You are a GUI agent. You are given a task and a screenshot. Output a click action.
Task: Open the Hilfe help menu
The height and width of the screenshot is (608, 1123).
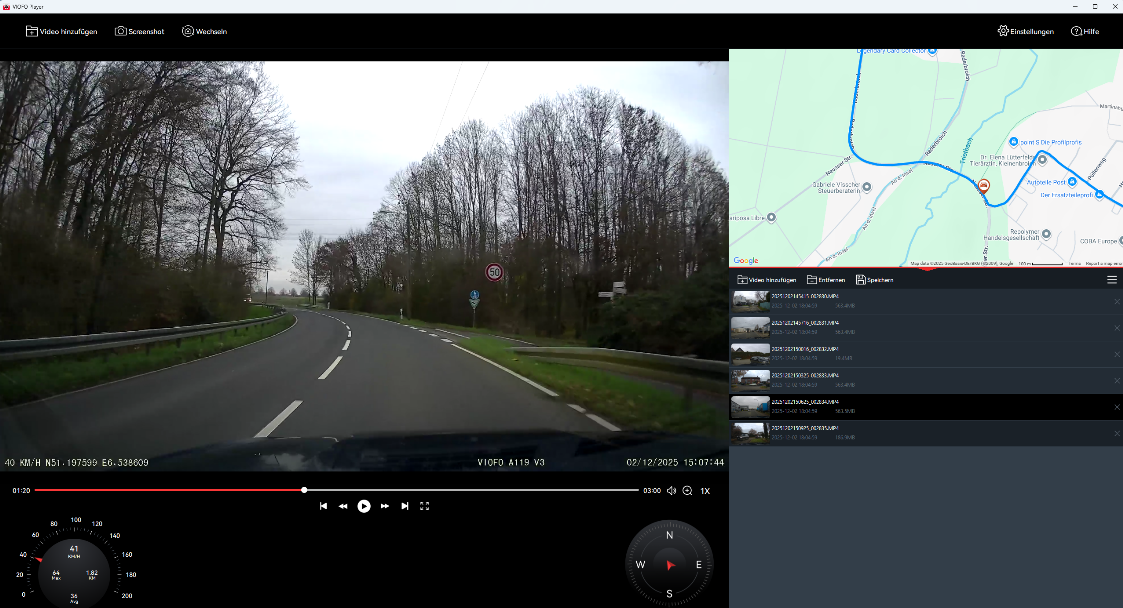[x=1084, y=31]
